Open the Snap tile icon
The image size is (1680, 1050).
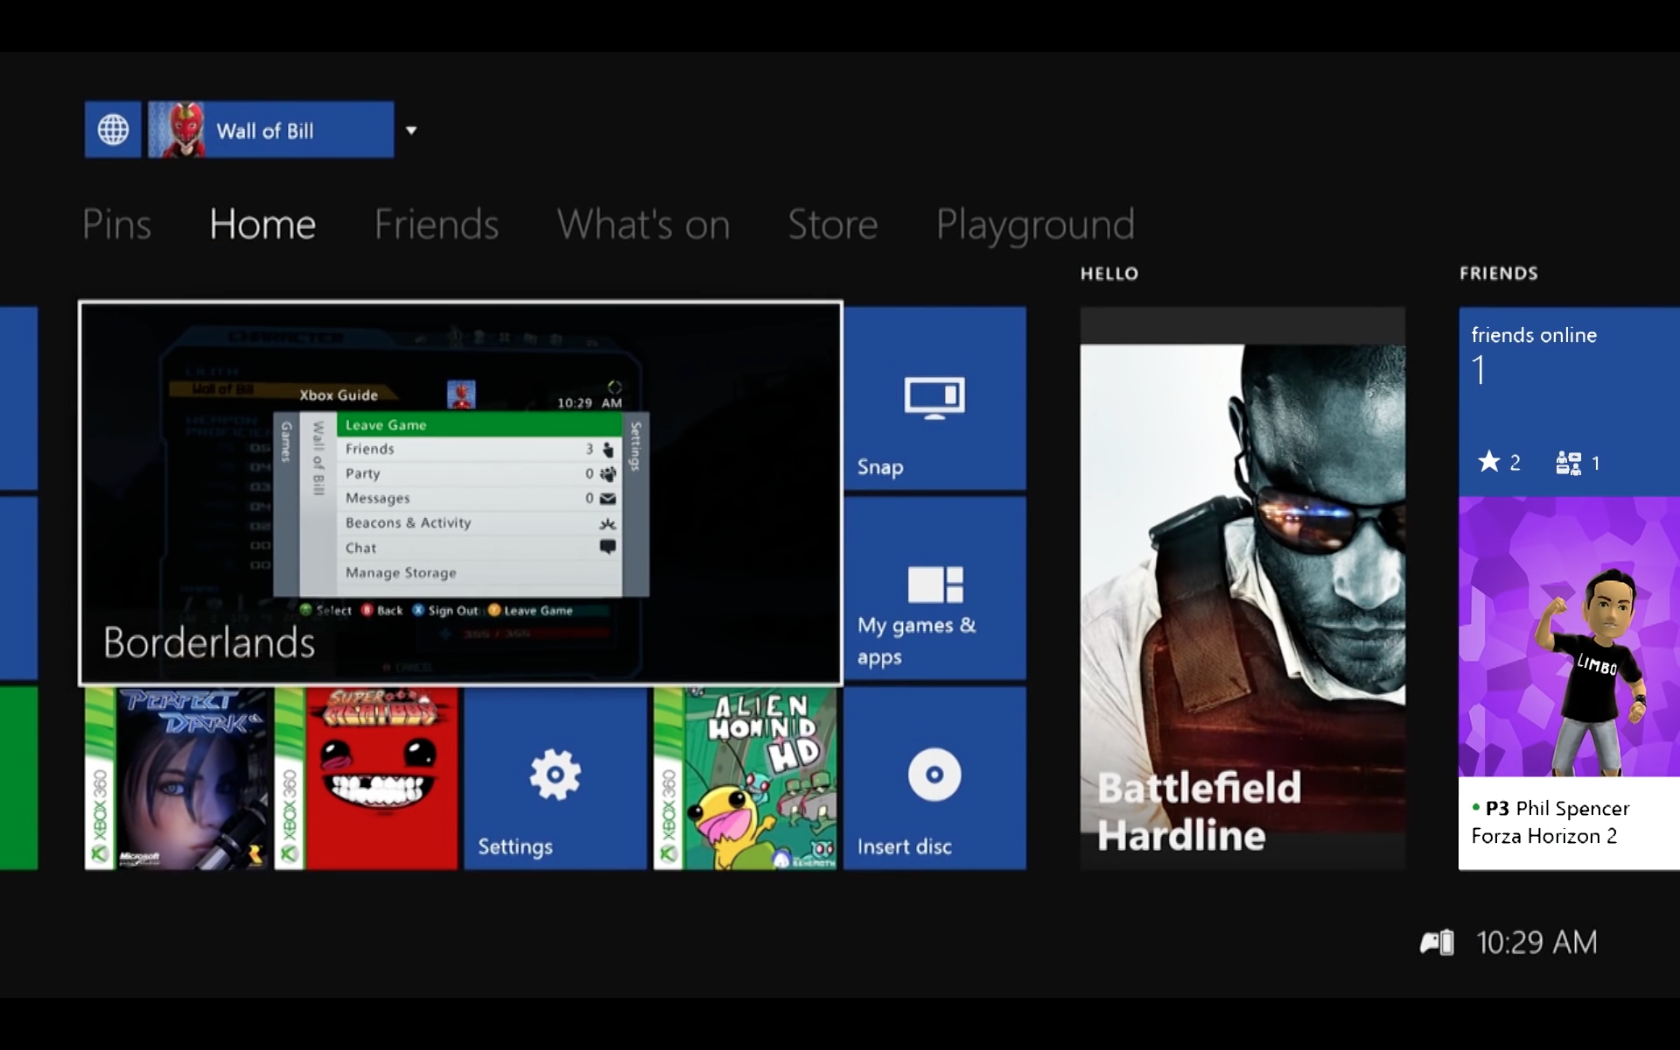pos(935,398)
